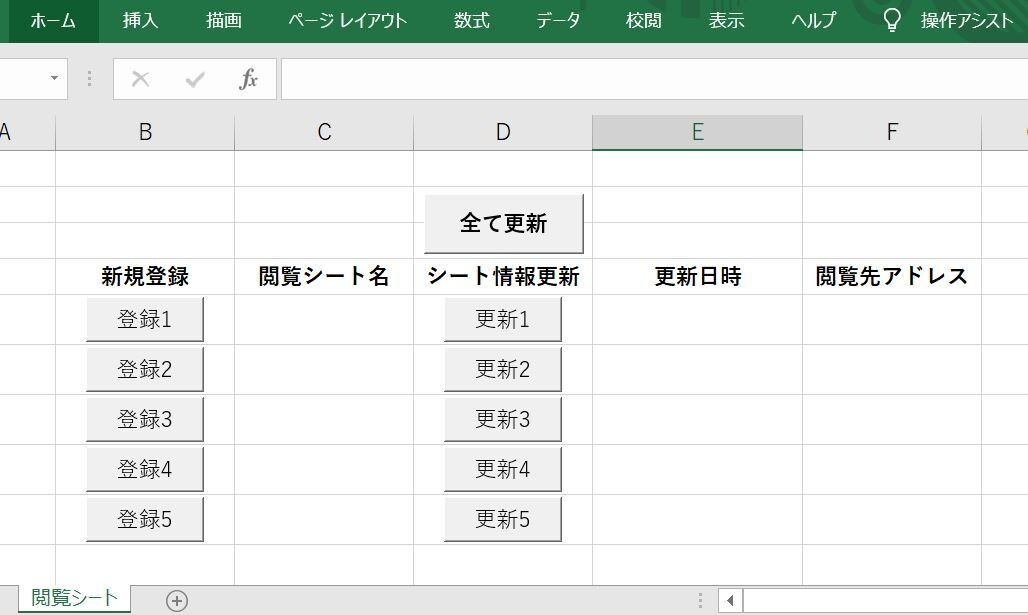Viewport: 1028px width, 615px height.
Task: Click the 更新1 button
Action: pos(503,319)
